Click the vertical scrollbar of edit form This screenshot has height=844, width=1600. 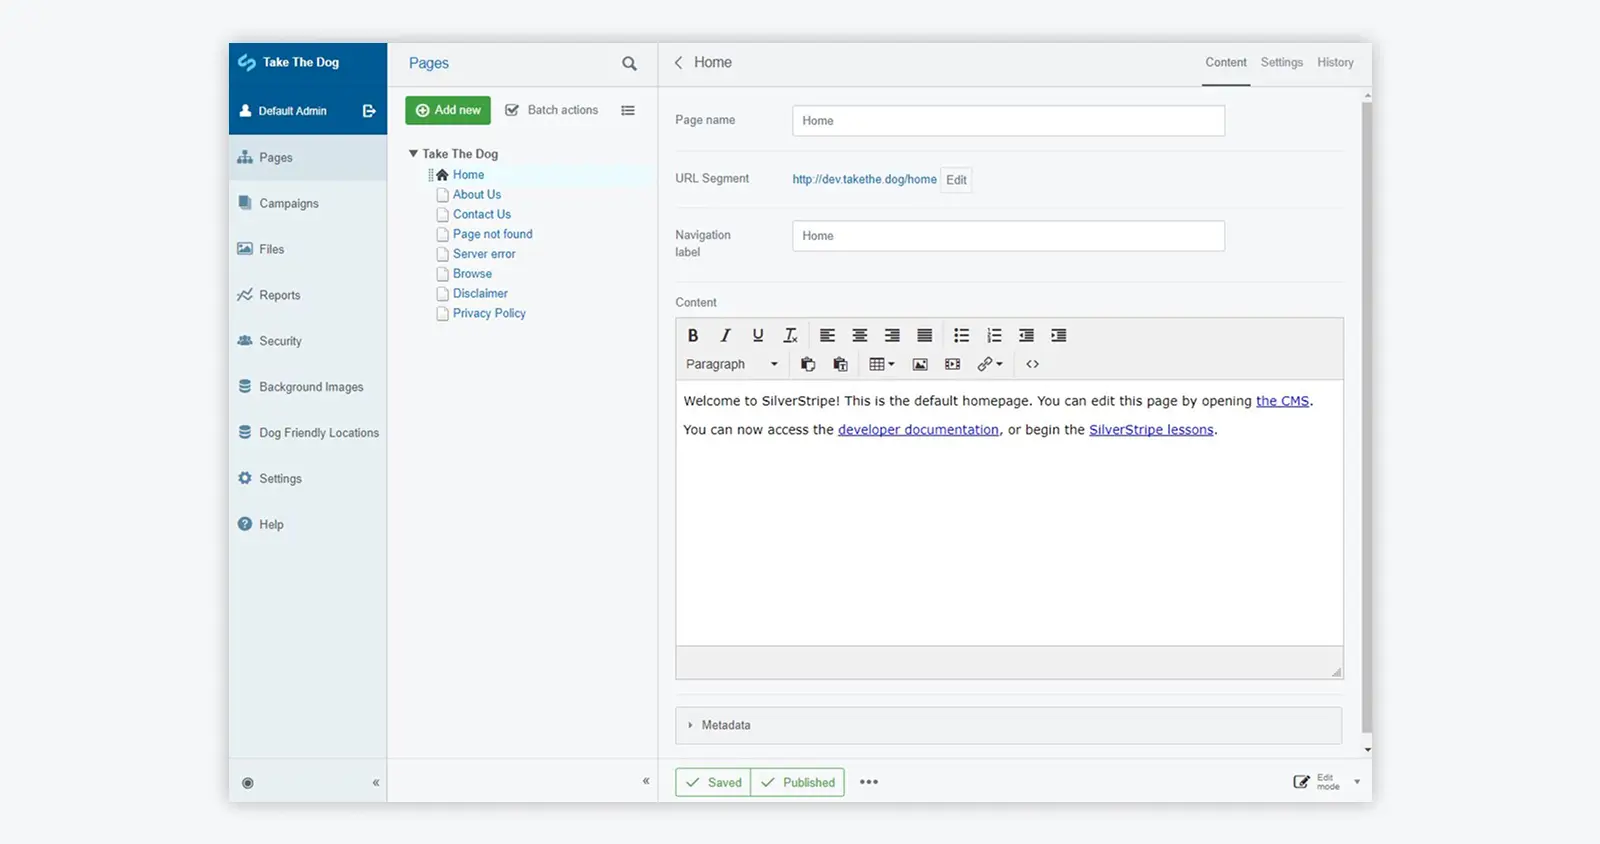pos(1367,416)
